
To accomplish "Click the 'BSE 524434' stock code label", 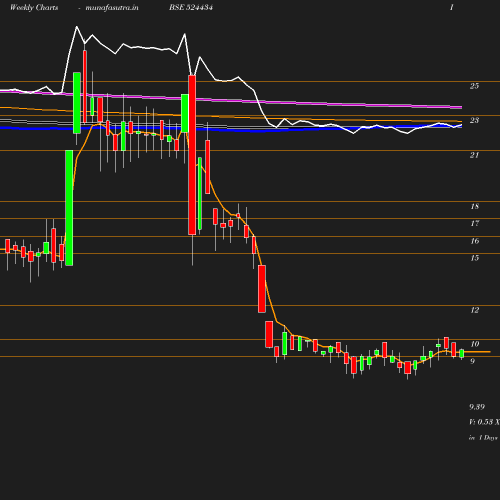I will pos(191,7).
